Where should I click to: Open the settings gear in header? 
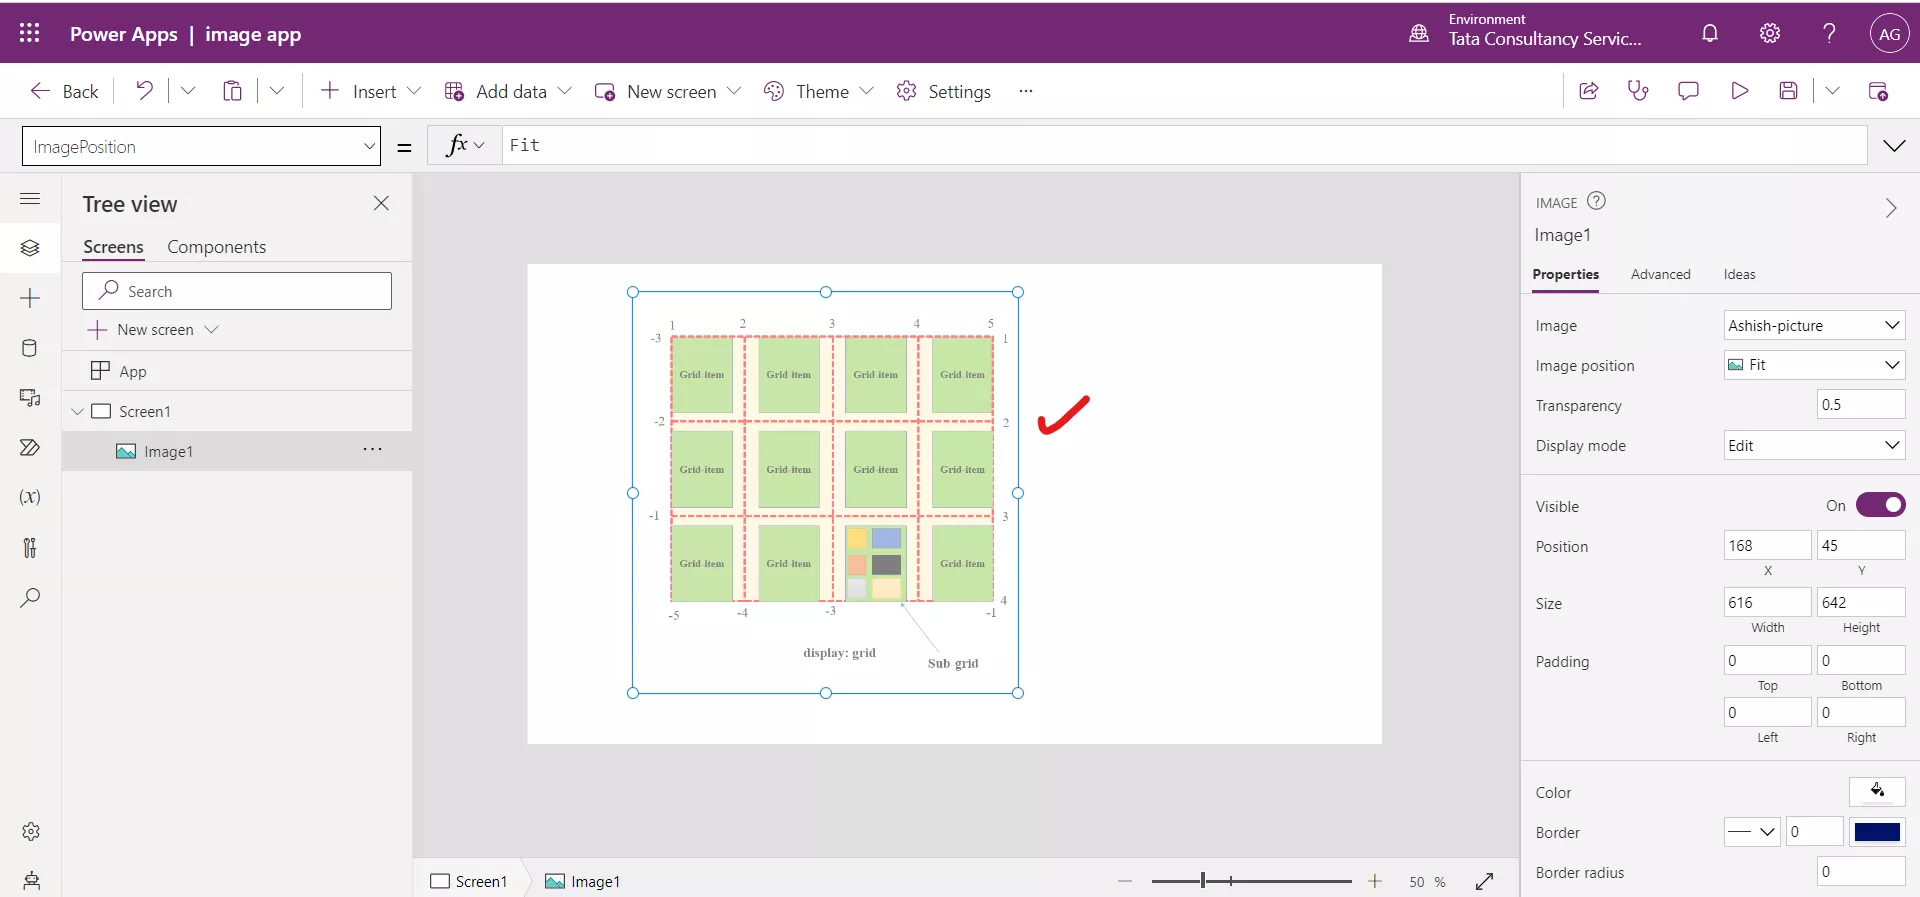click(1770, 33)
